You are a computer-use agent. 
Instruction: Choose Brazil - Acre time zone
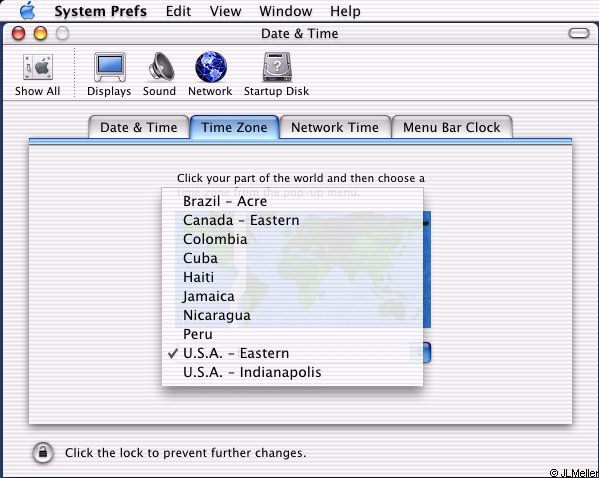[292, 201]
